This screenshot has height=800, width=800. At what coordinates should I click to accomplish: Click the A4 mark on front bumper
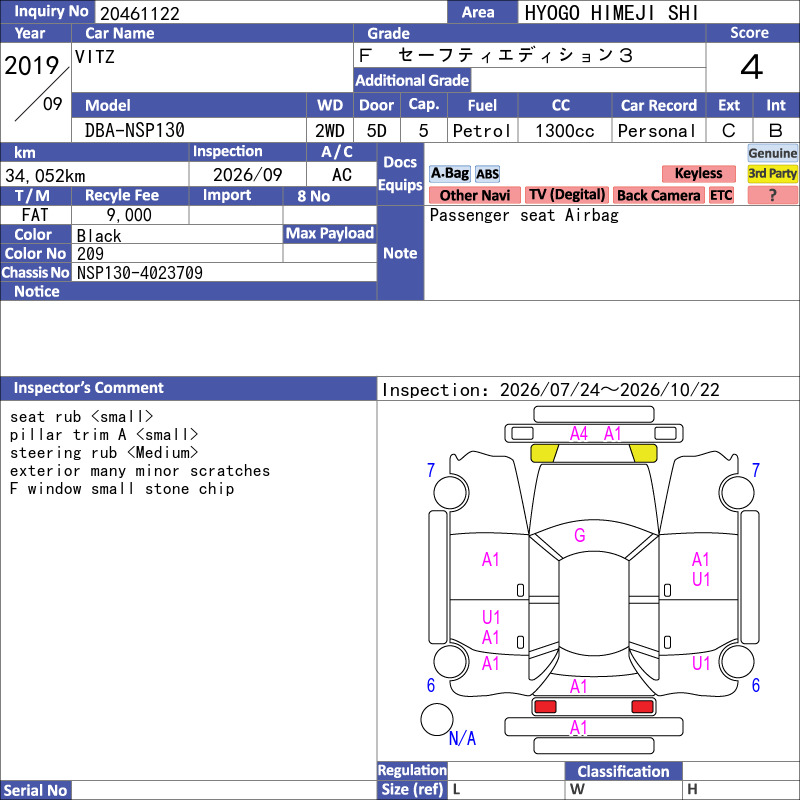click(579, 434)
